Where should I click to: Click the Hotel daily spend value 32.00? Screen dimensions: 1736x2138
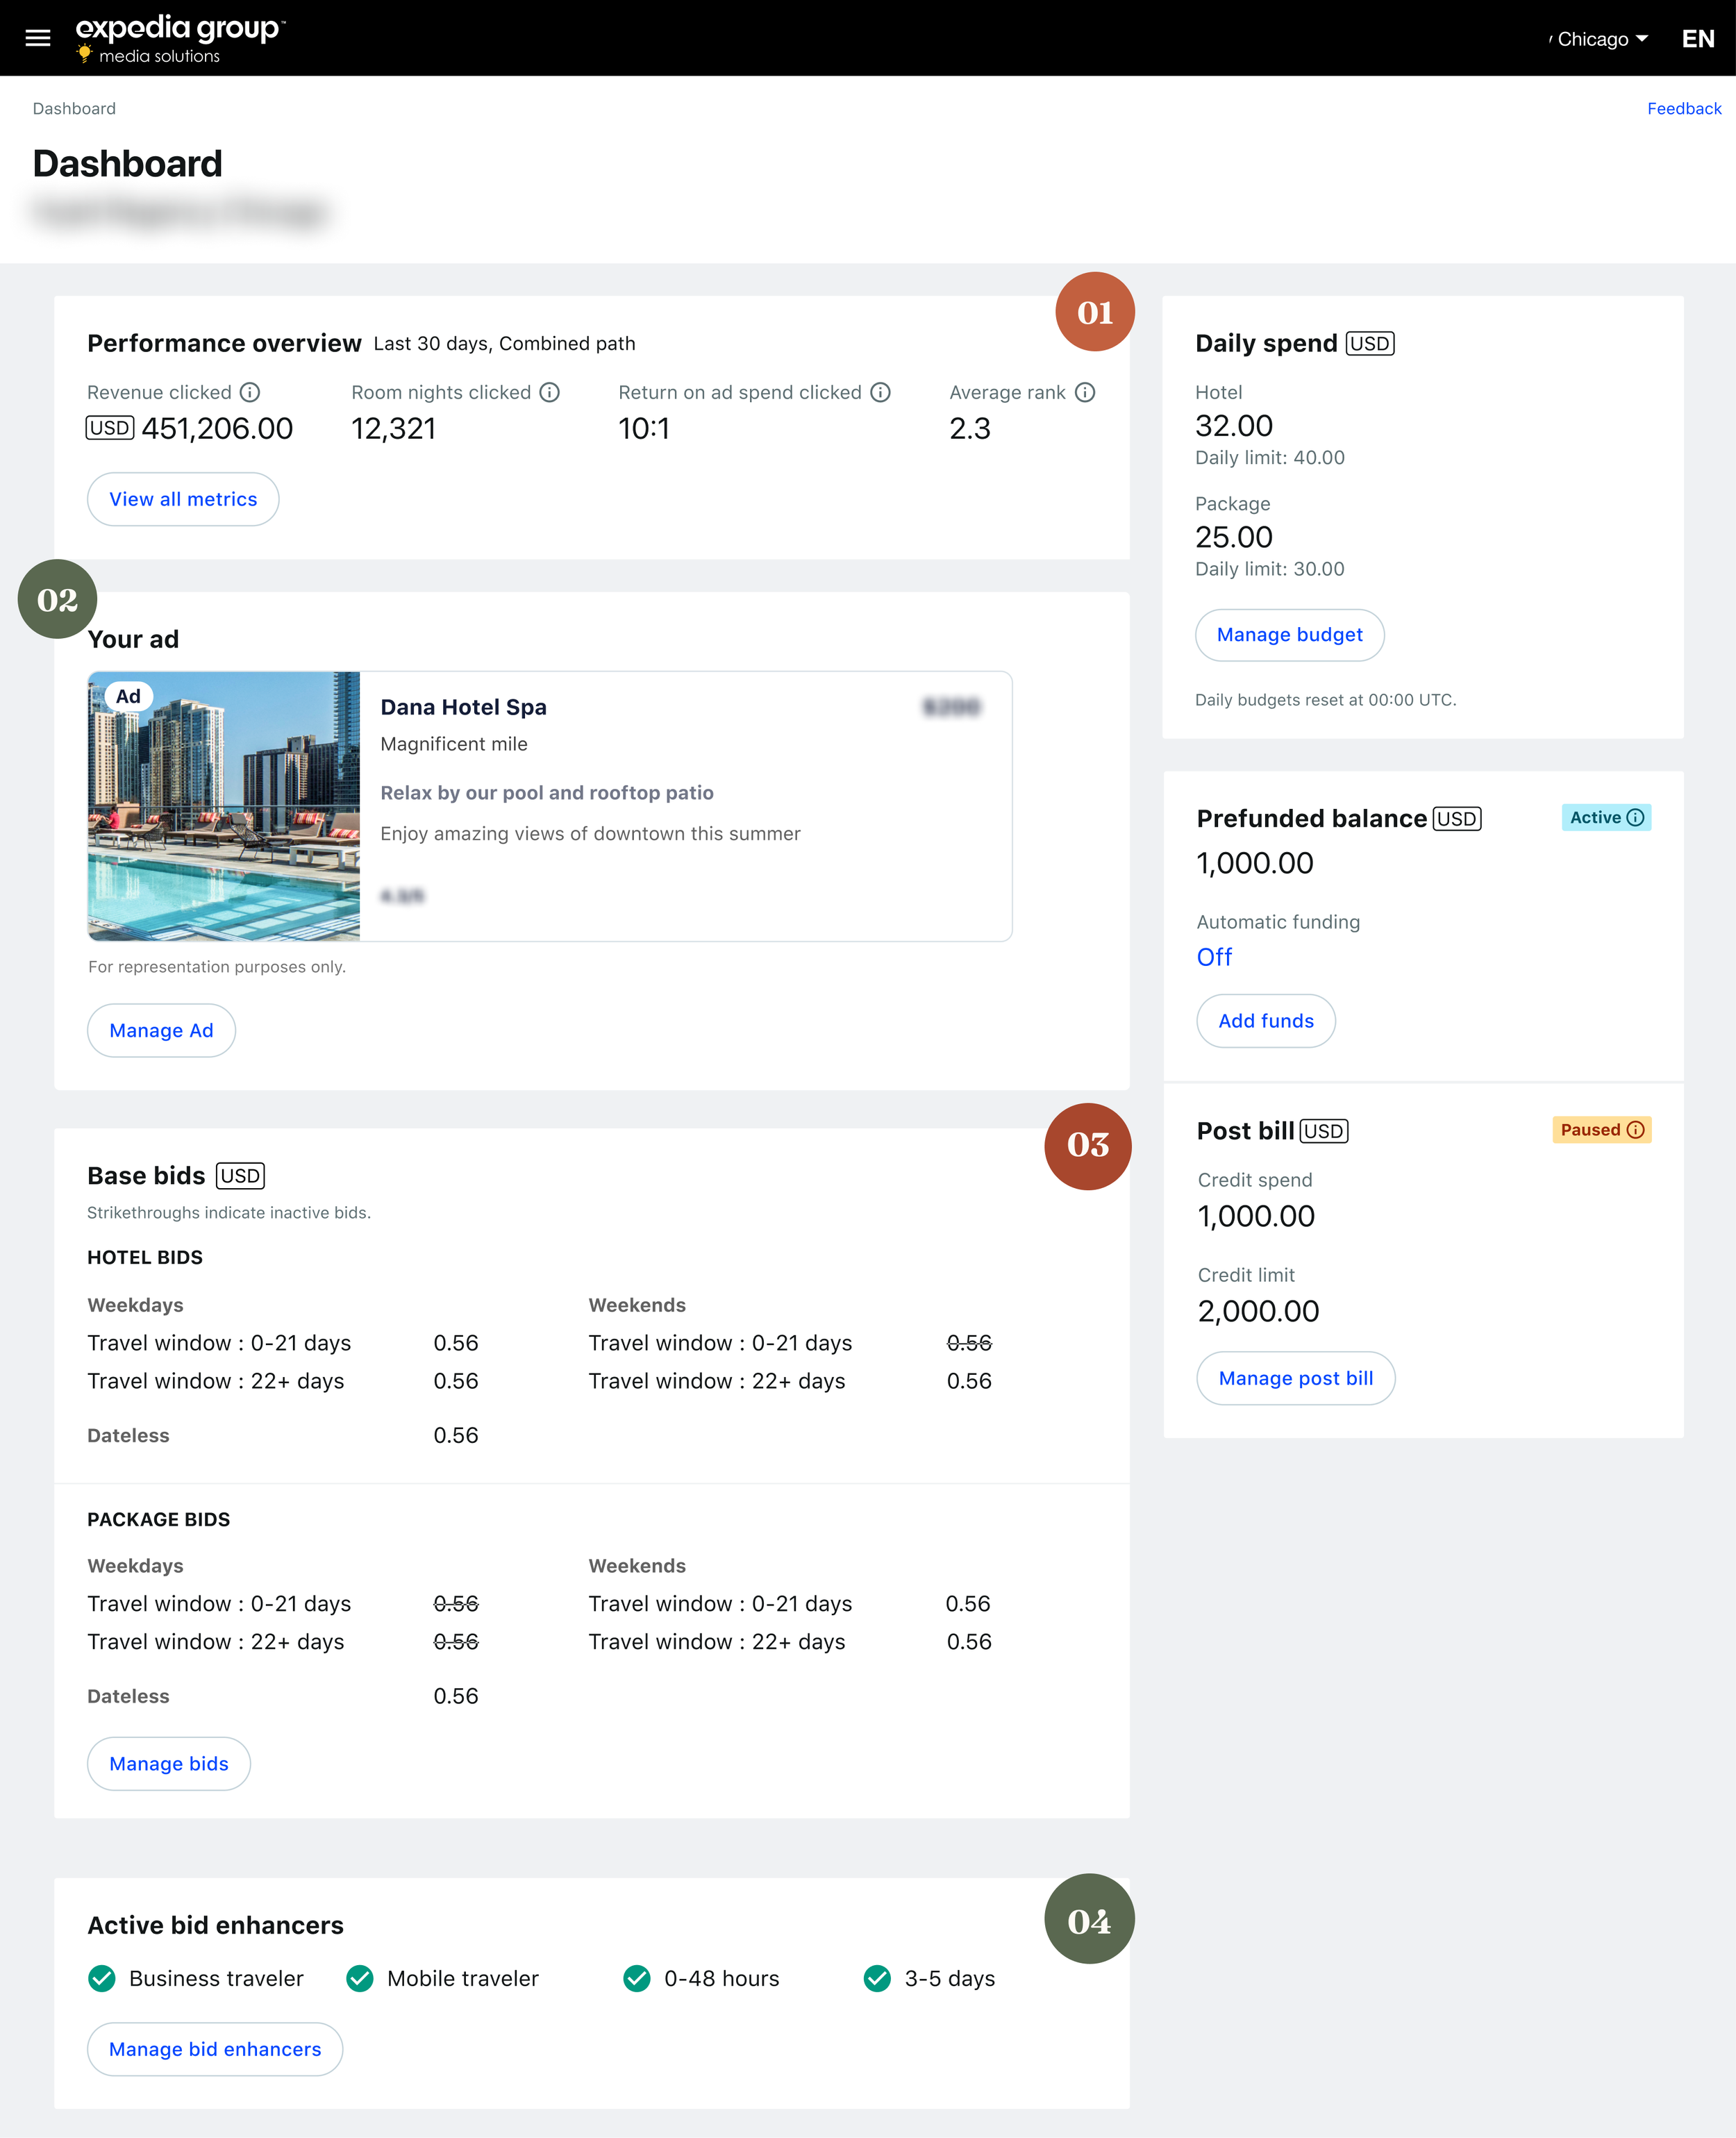click(1234, 425)
